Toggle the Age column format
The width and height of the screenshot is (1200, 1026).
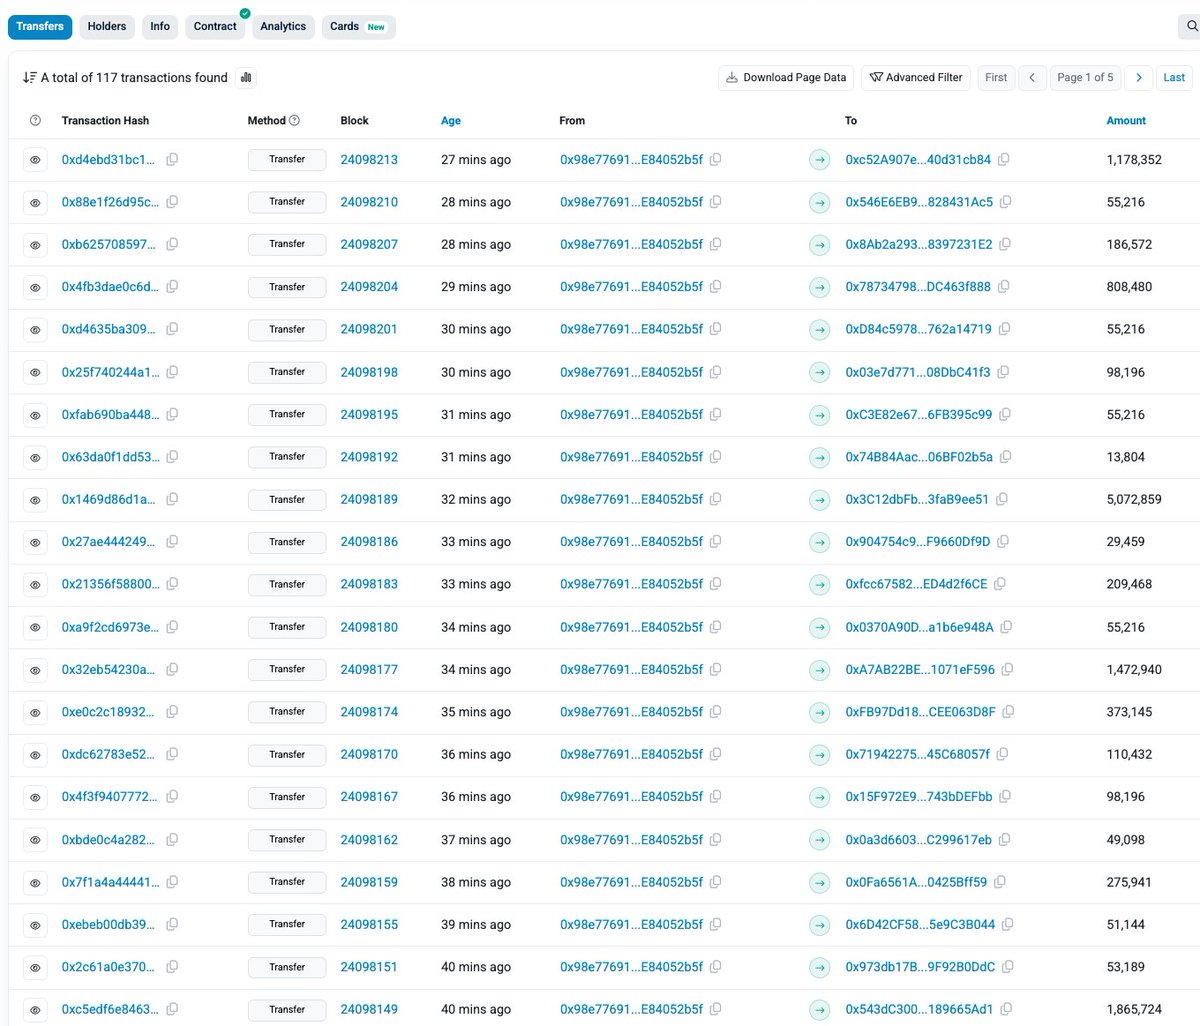tap(451, 120)
